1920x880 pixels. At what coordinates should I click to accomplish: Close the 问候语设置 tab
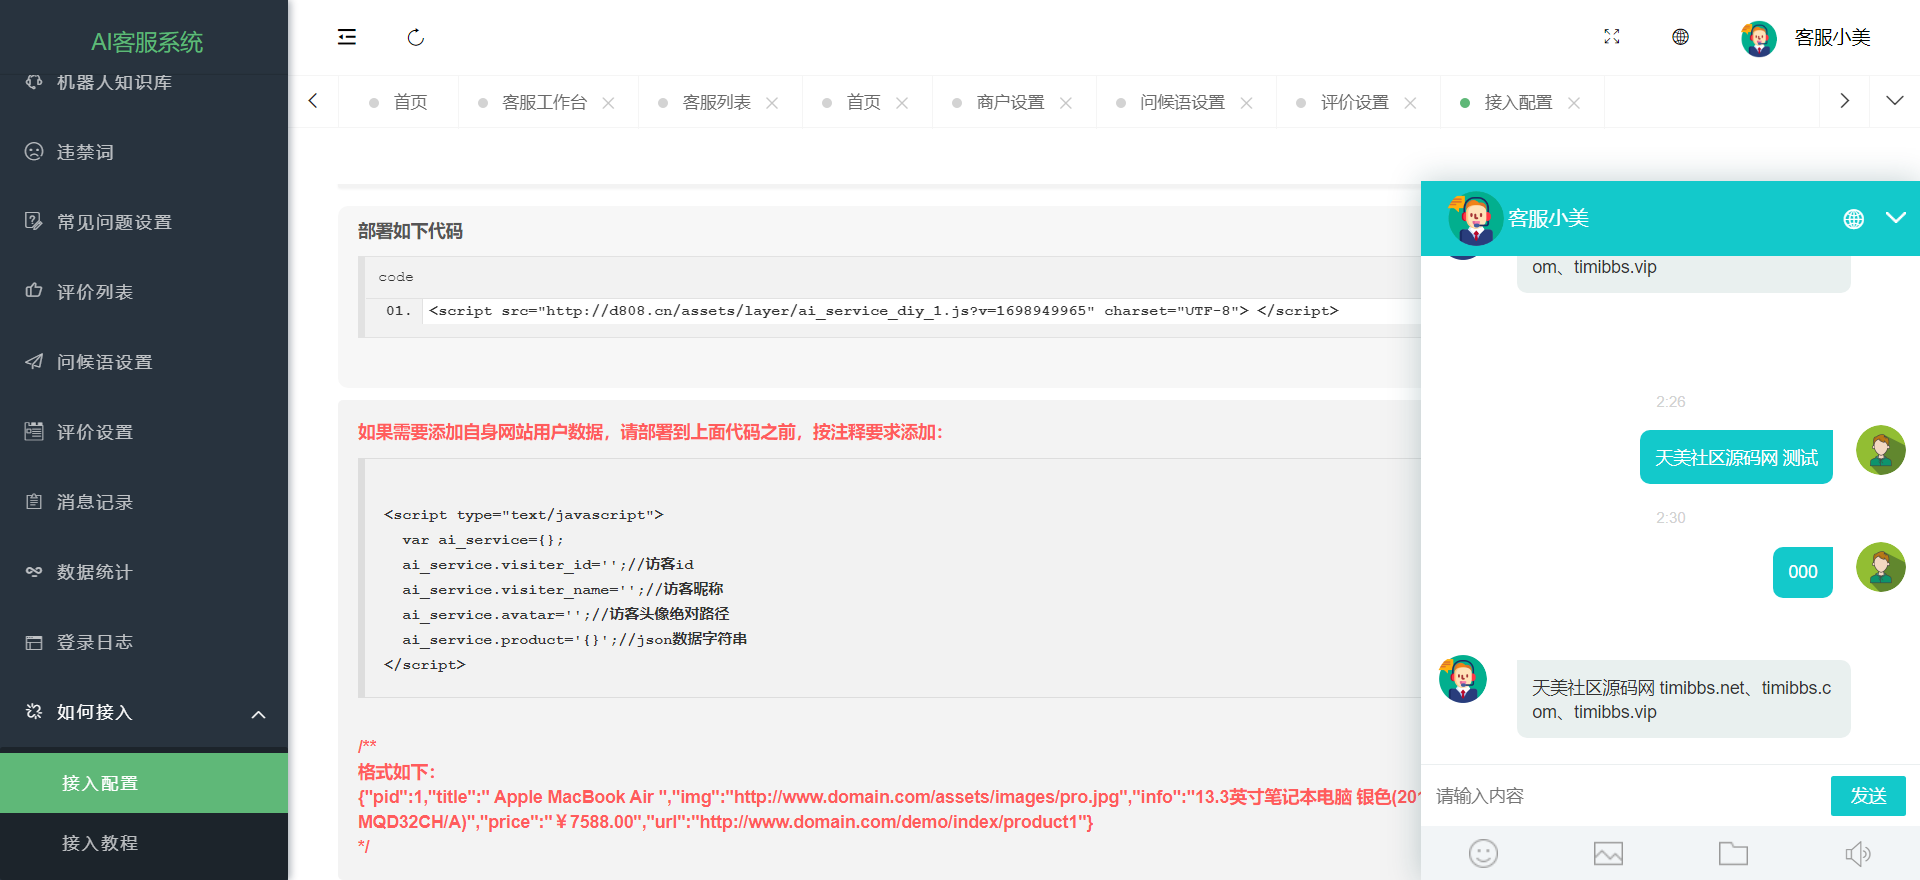click(1246, 103)
